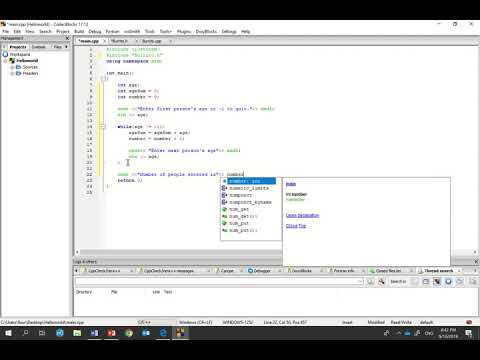This screenshot has height=360, width=480.
Task: Open the wxSmith menu
Action: click(132, 31)
